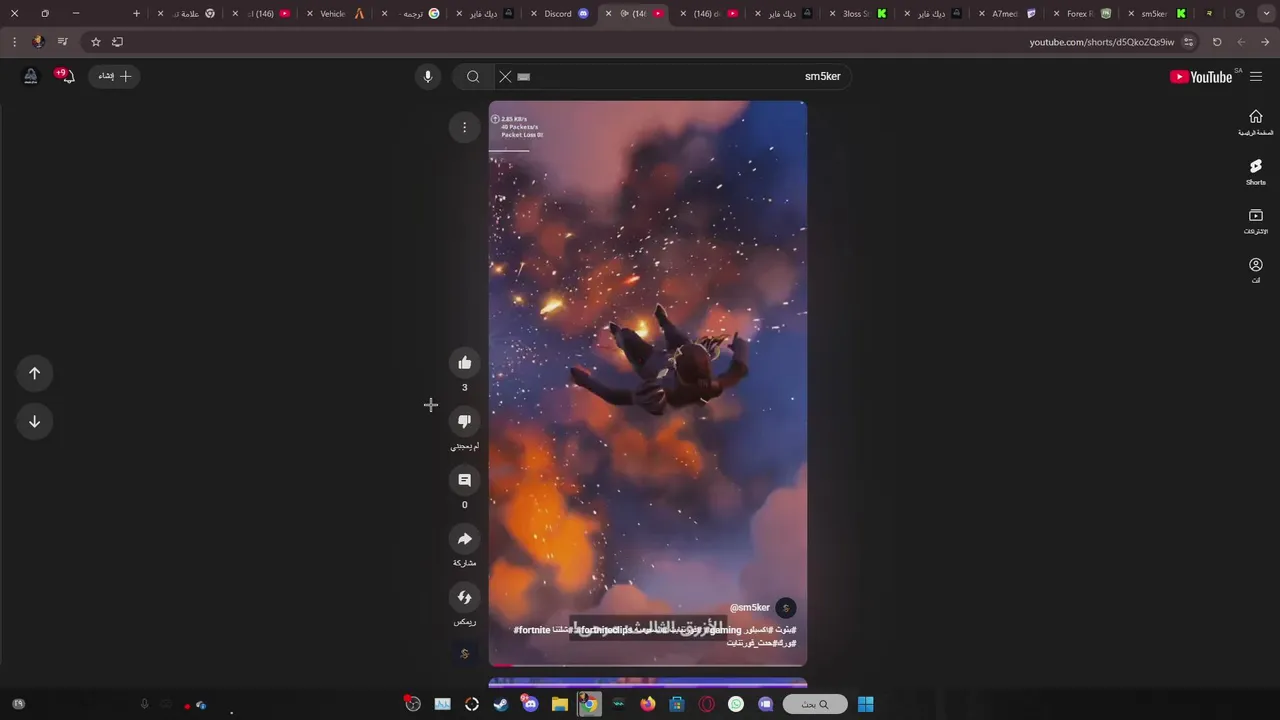
Task: Open a new browser tab
Action: 136,14
